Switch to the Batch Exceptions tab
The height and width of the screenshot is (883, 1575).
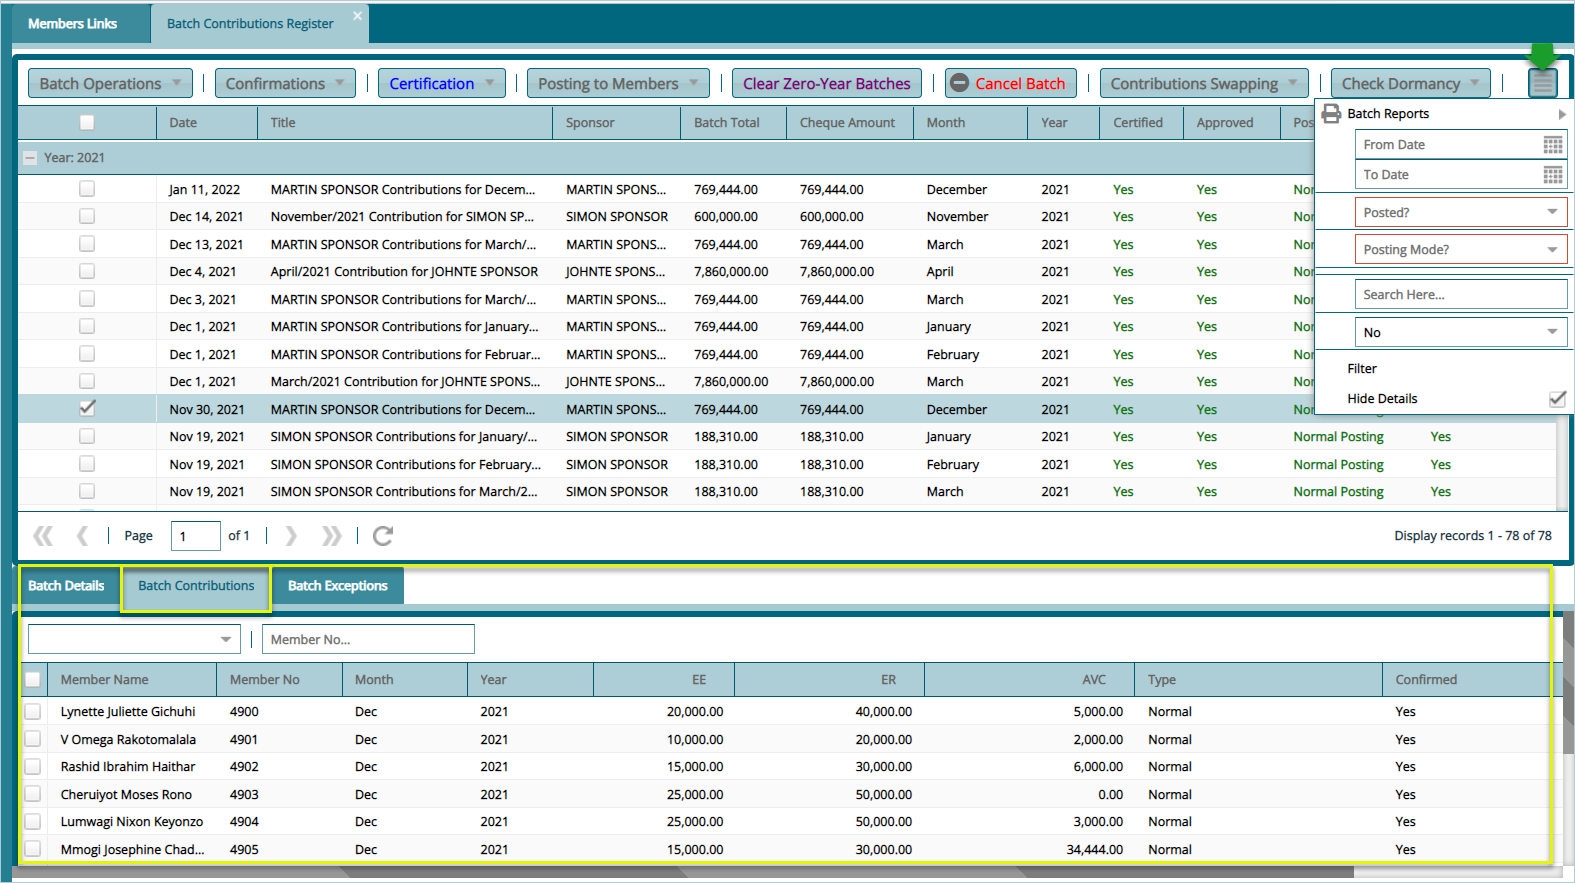point(337,586)
